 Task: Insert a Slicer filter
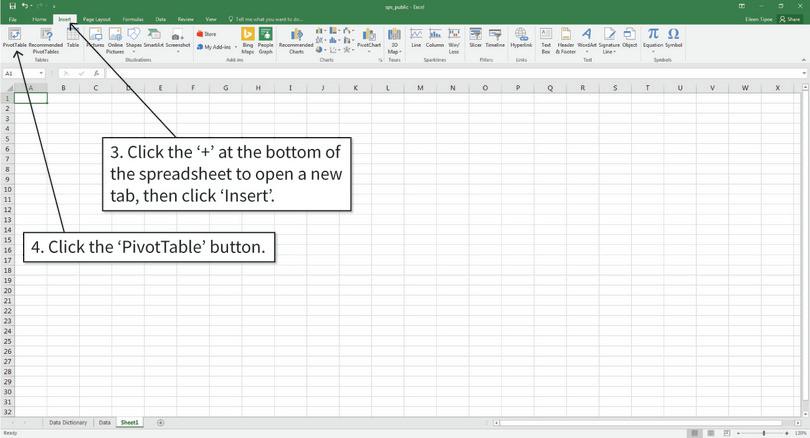[475, 38]
